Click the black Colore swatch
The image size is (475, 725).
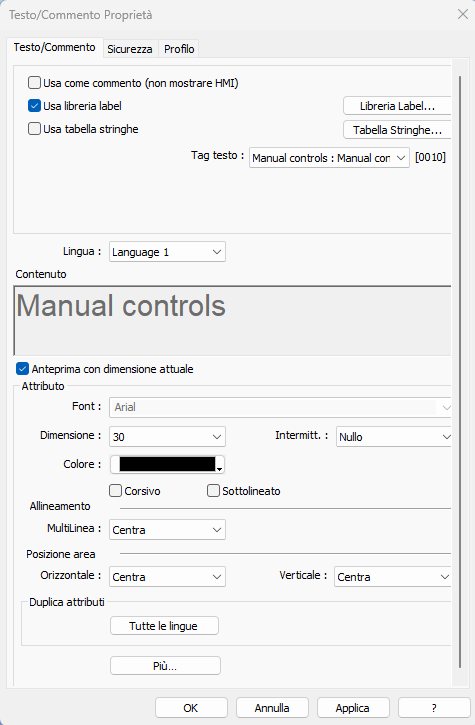point(167,464)
